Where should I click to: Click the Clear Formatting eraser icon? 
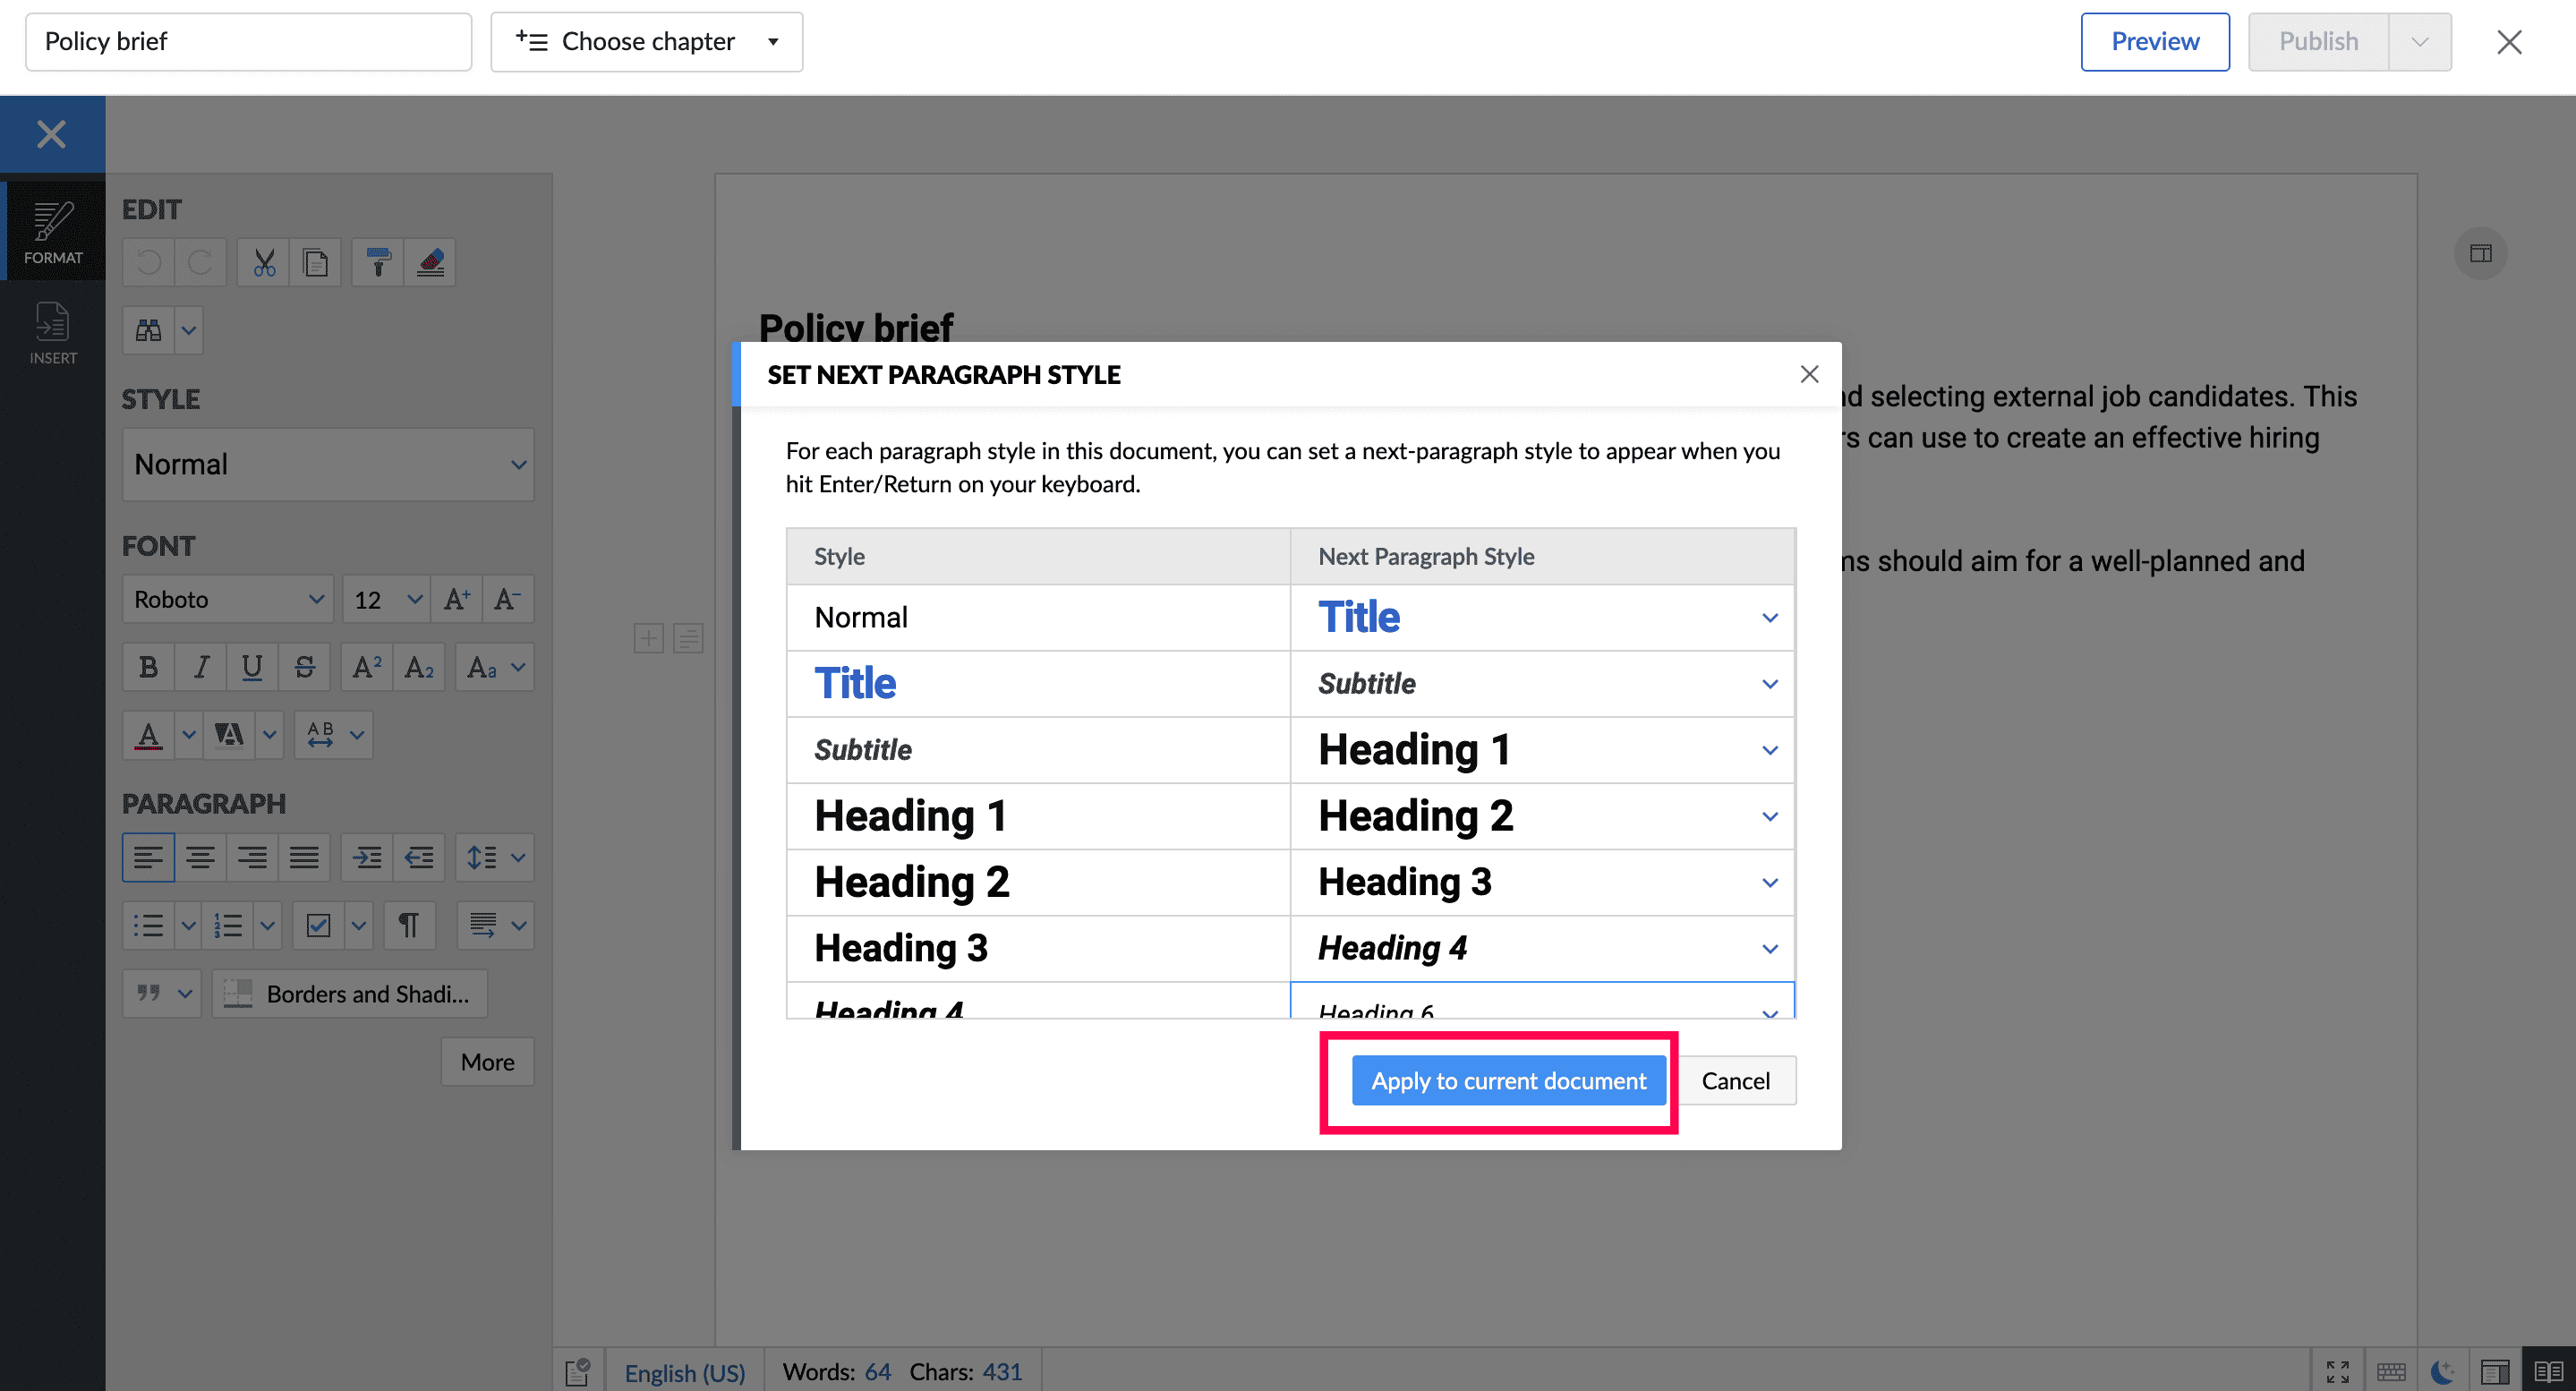click(x=431, y=263)
